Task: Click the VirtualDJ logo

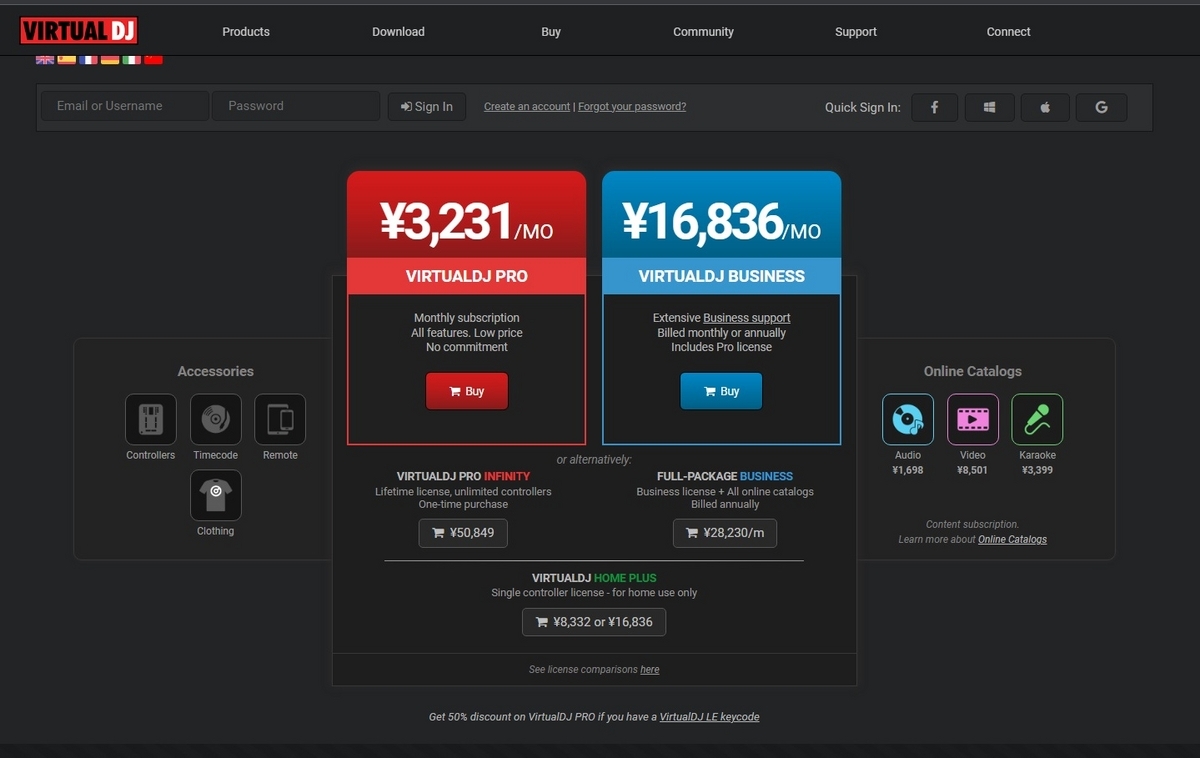Action: 79,31
